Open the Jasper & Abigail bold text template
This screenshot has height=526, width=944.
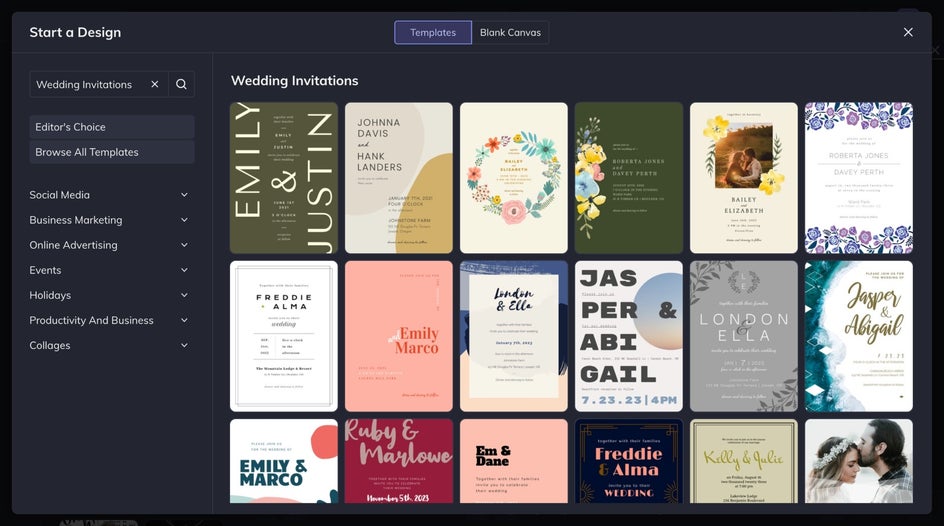(629, 336)
